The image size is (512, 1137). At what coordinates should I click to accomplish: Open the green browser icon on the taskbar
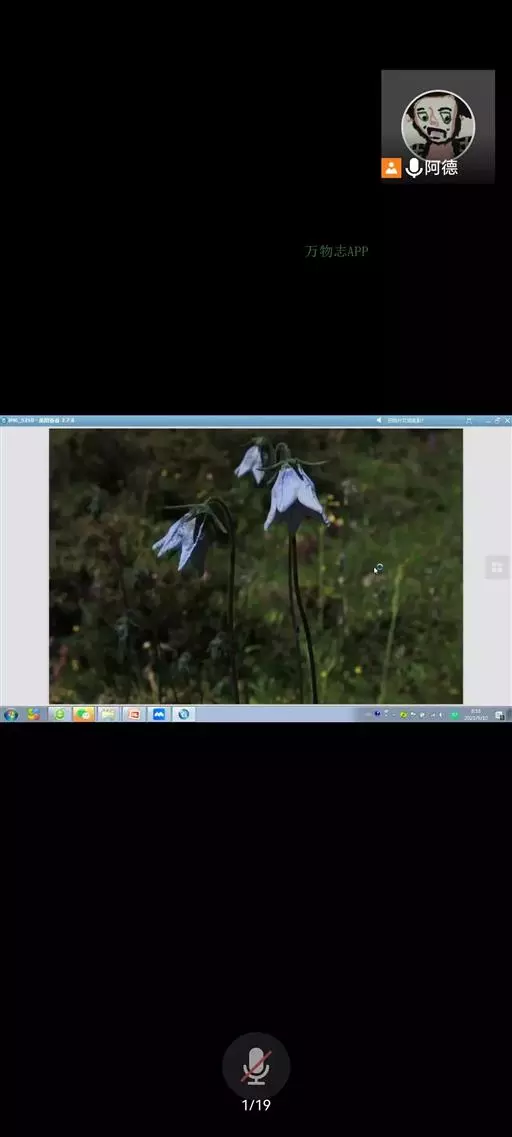pos(59,714)
